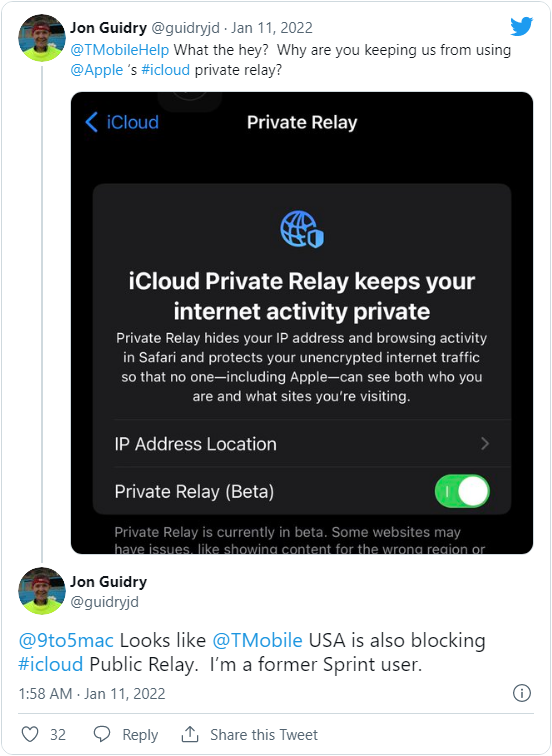
Task: Click the reply speech bubble icon
Action: pos(102,734)
